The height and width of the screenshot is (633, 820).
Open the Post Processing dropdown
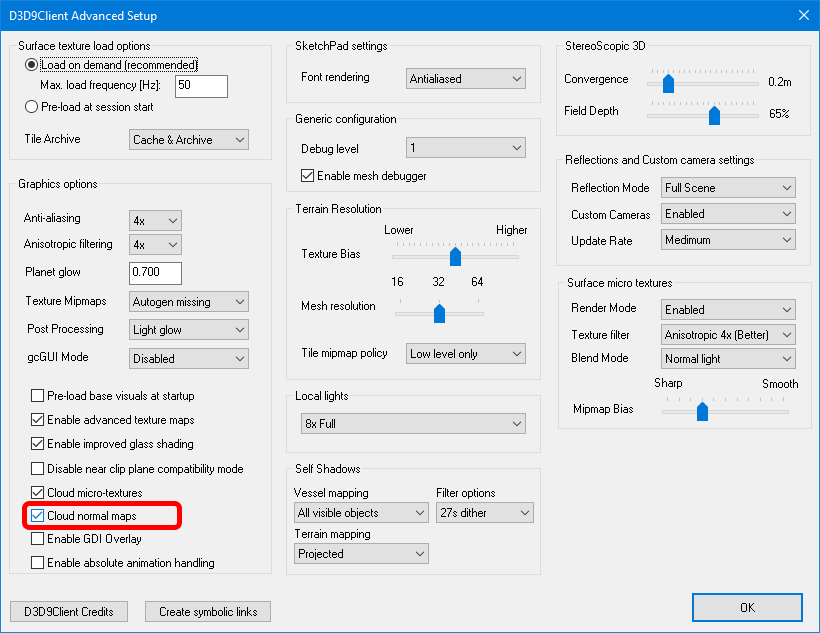(x=189, y=330)
